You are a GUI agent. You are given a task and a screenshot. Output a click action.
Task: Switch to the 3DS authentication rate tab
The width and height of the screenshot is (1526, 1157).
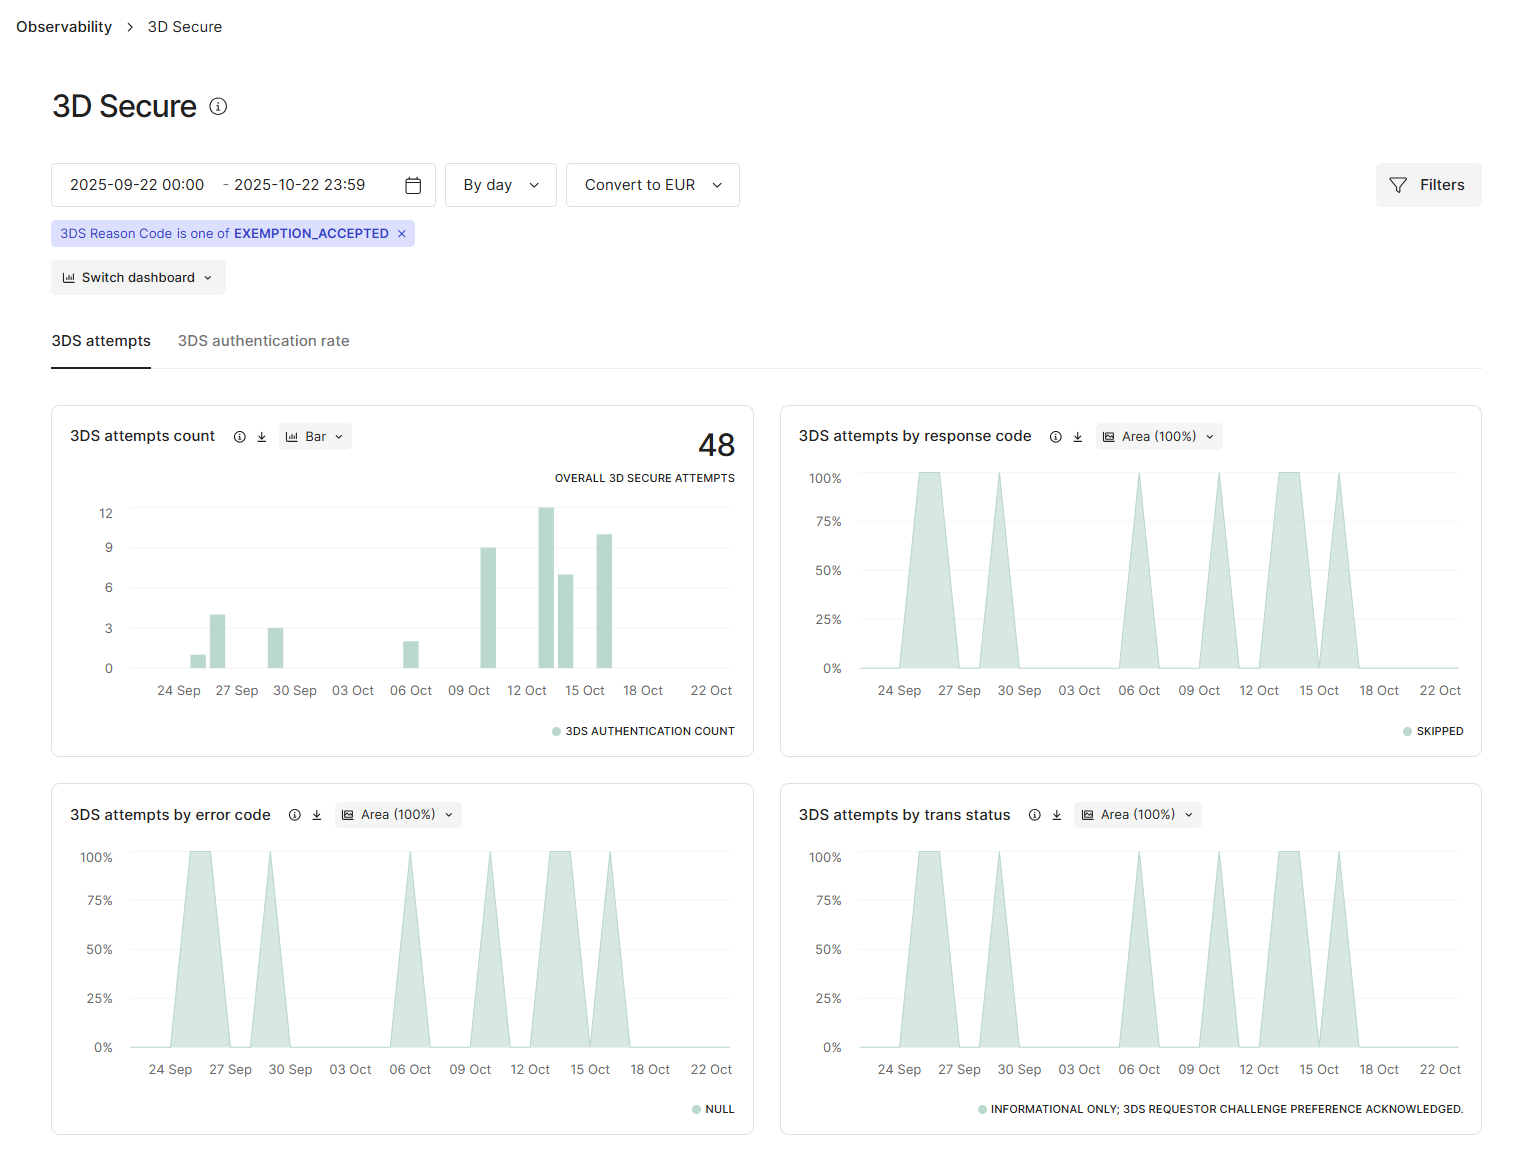tap(263, 341)
